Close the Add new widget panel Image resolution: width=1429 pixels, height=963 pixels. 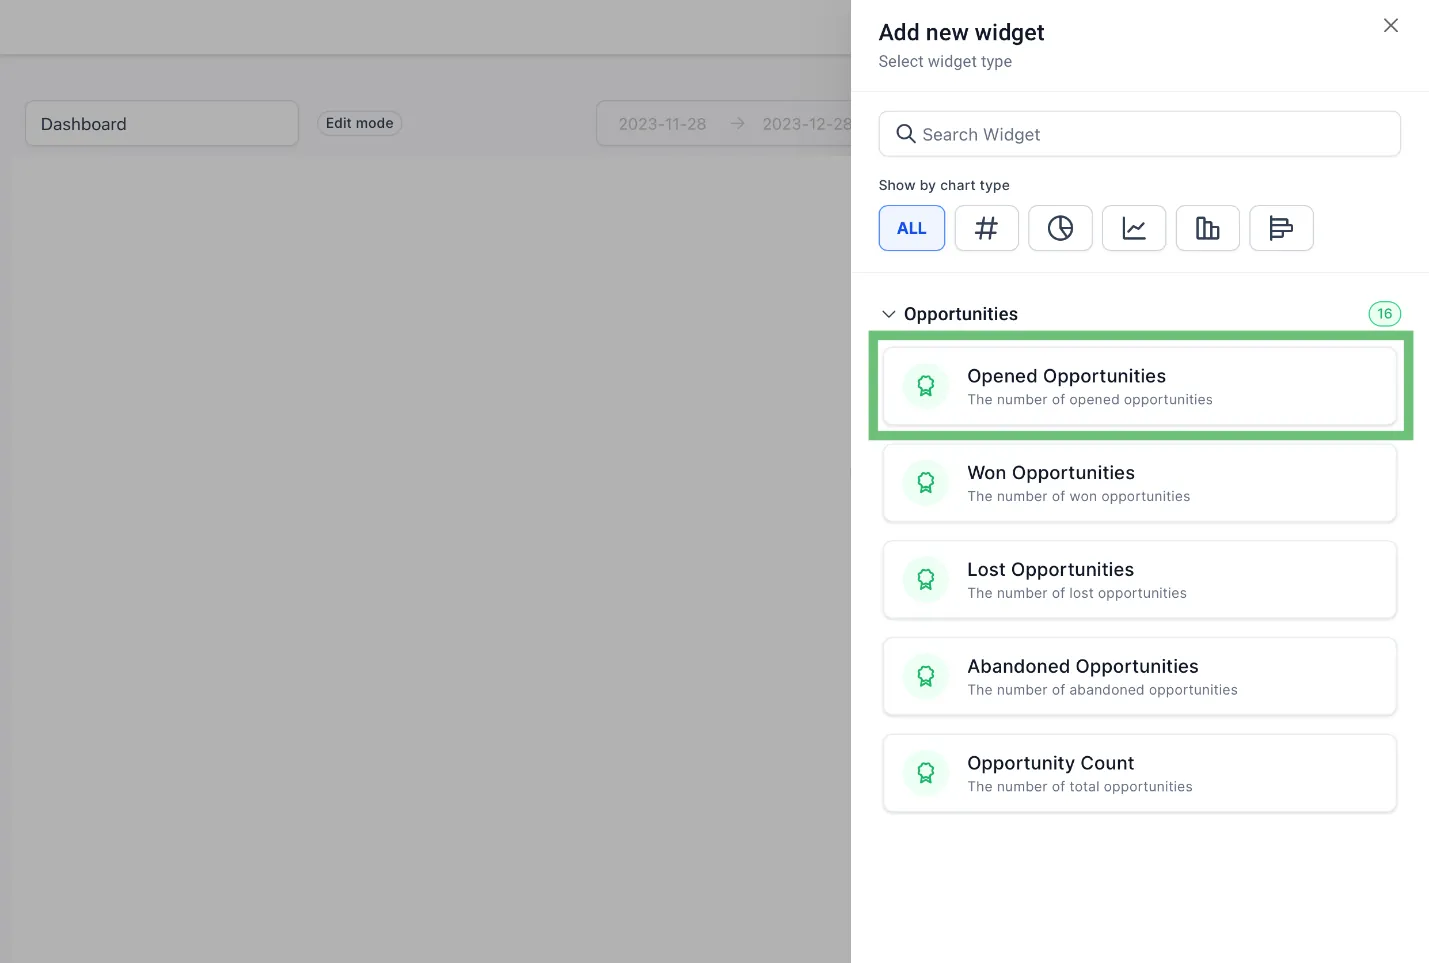[1390, 26]
